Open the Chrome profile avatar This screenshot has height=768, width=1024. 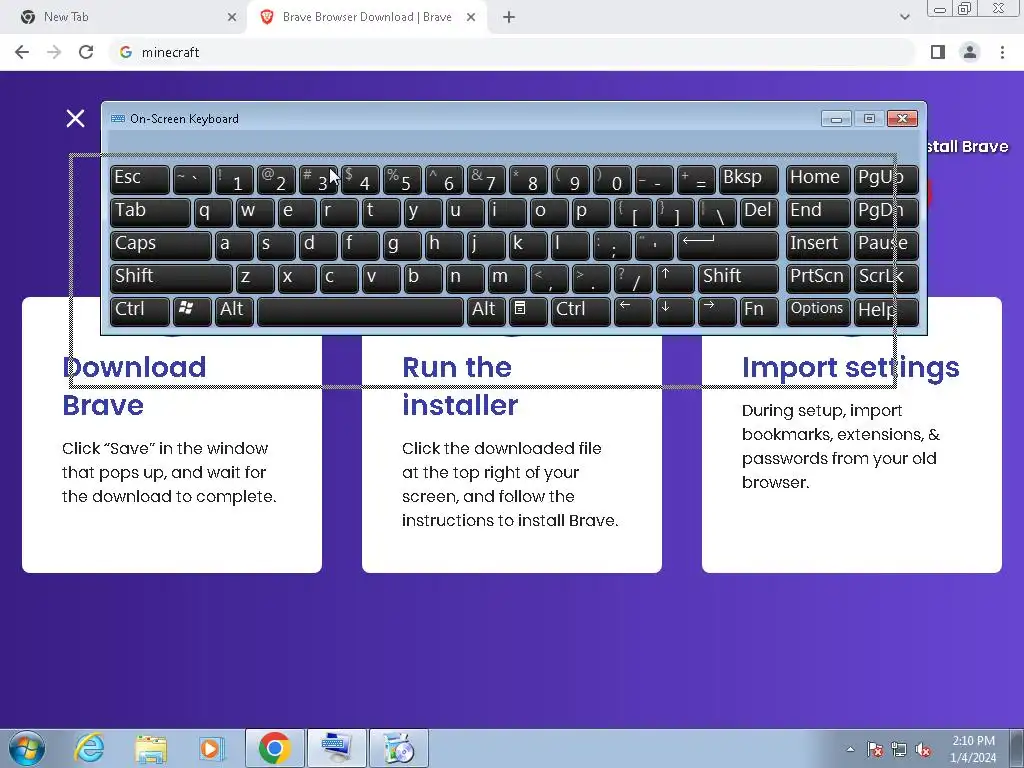tap(970, 52)
